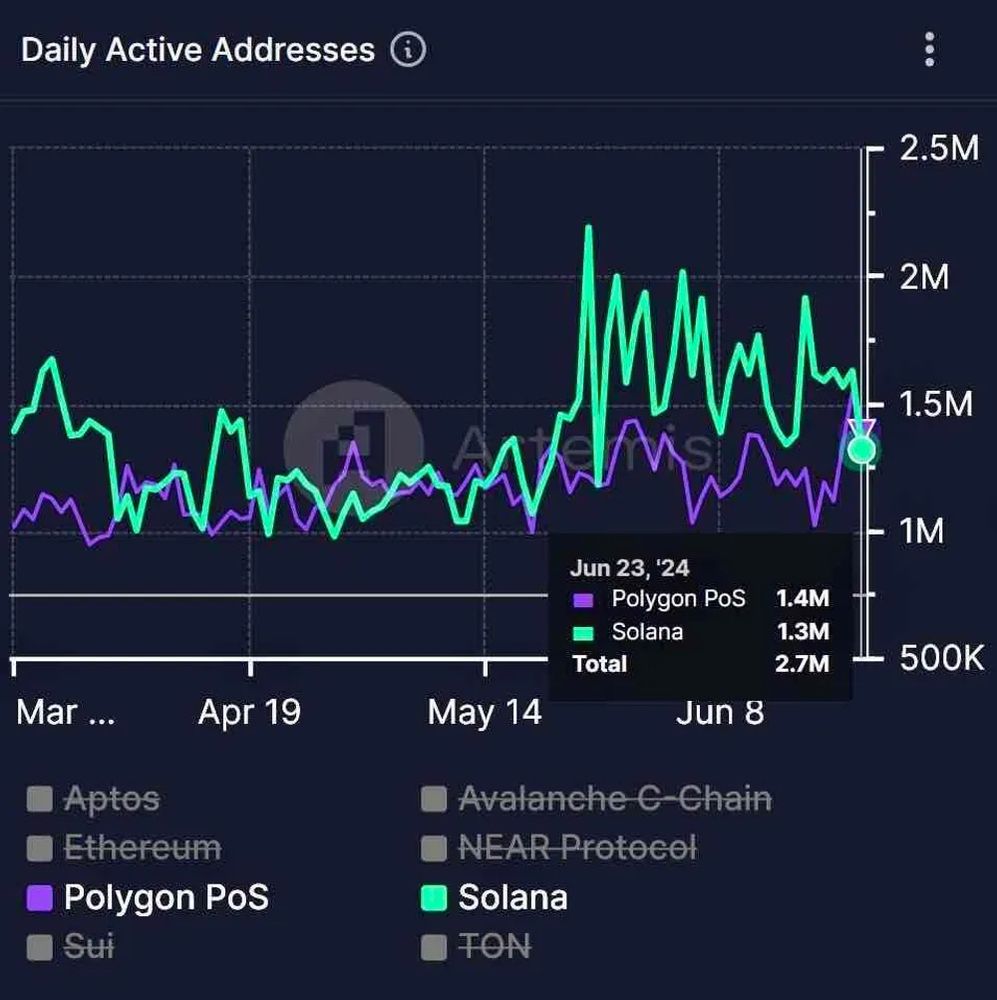997x1000 pixels.
Task: Click the purple swatch in the tooltip
Action: click(x=583, y=599)
